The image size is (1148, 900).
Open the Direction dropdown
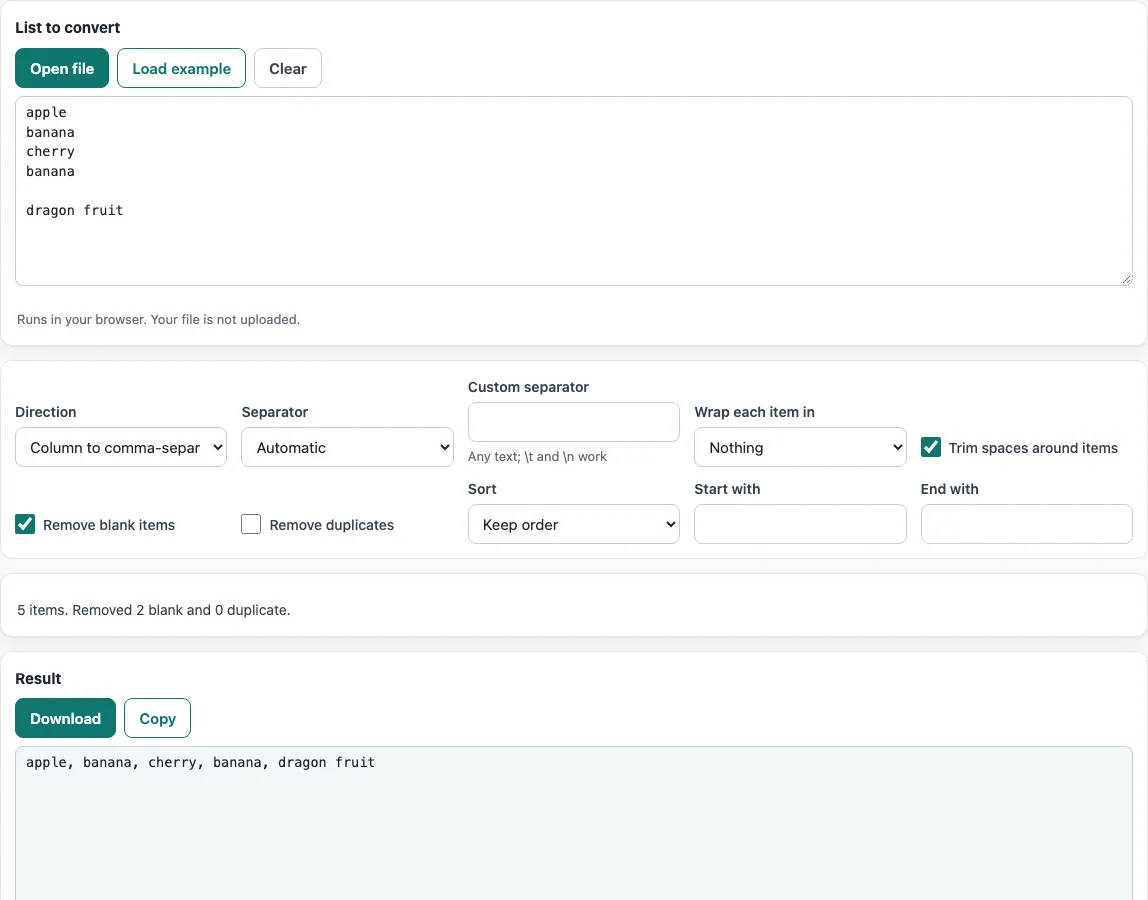pos(121,447)
